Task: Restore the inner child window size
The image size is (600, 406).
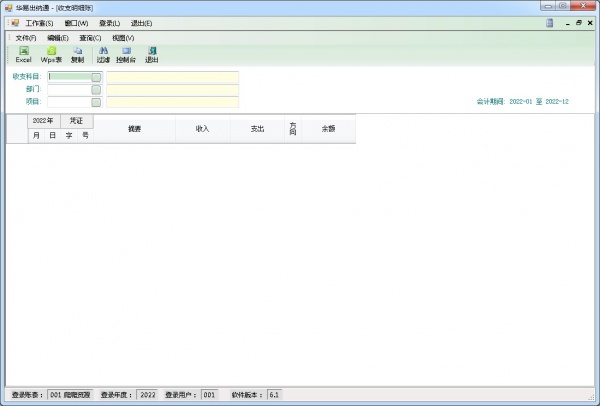Action: [x=579, y=23]
